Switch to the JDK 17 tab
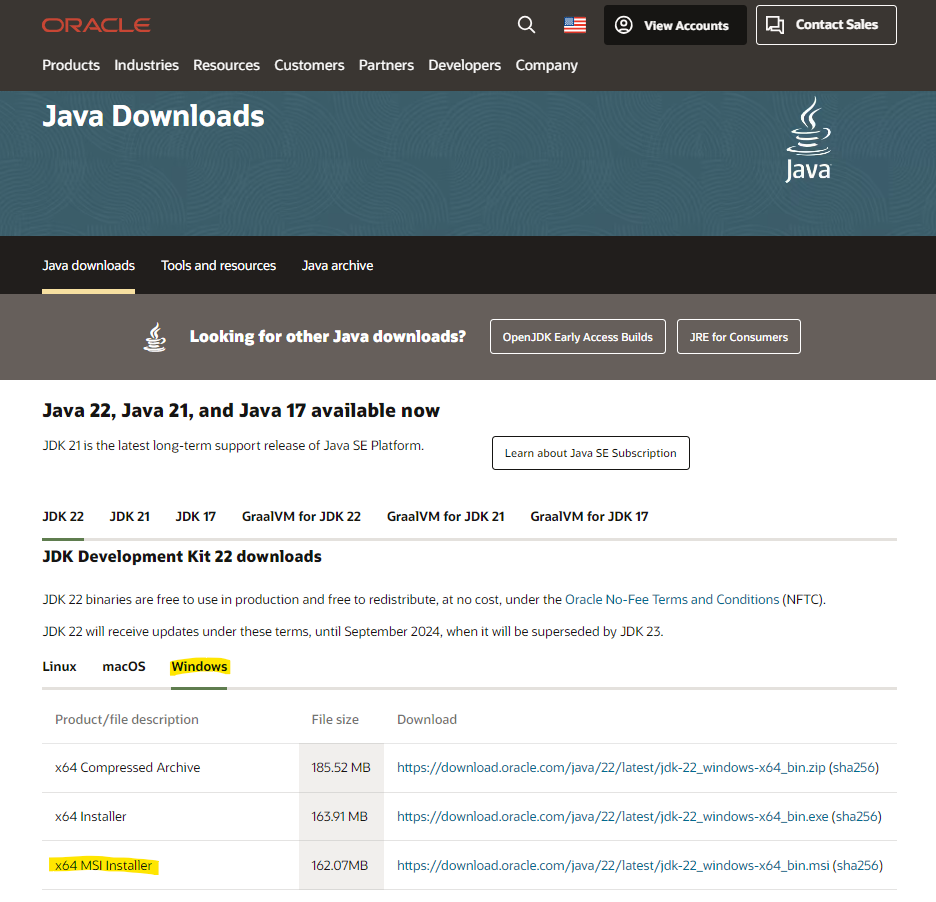 point(196,517)
